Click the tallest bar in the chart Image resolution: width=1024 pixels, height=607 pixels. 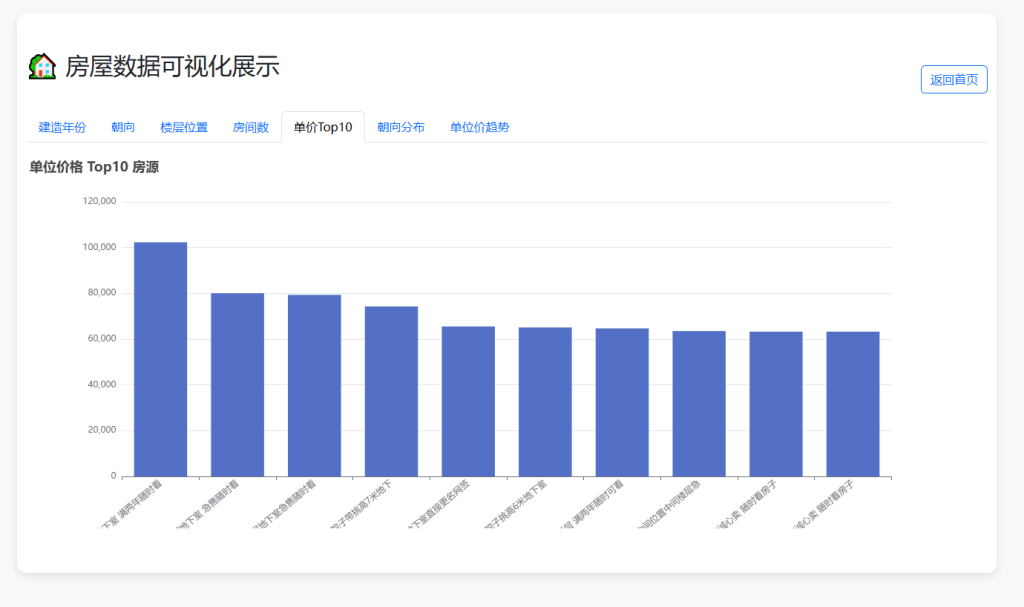[x=160, y=360]
